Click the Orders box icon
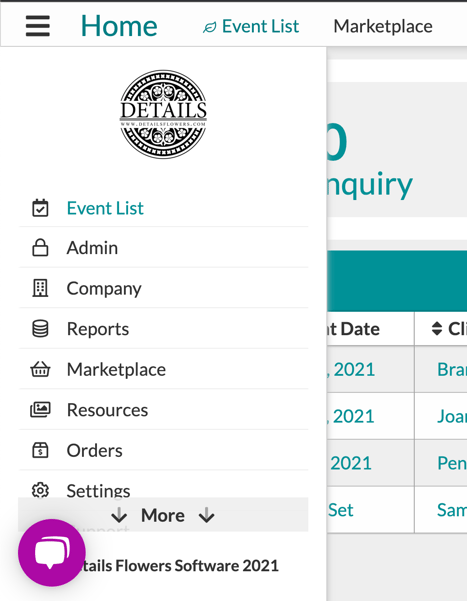The height and width of the screenshot is (601, 467). tap(40, 450)
